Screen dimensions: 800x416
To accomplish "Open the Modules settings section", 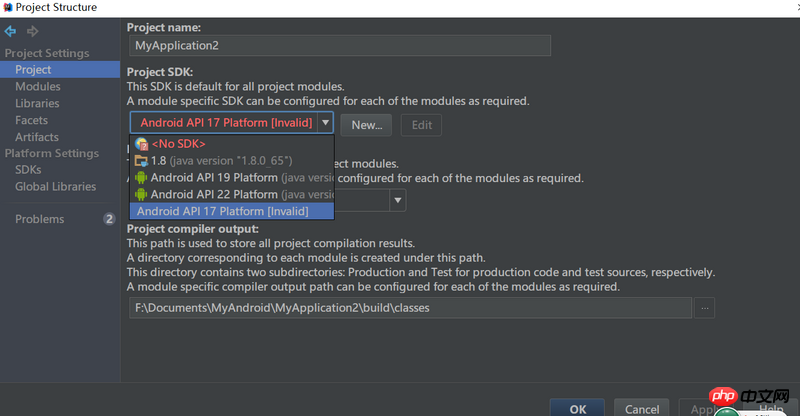I will click(37, 87).
